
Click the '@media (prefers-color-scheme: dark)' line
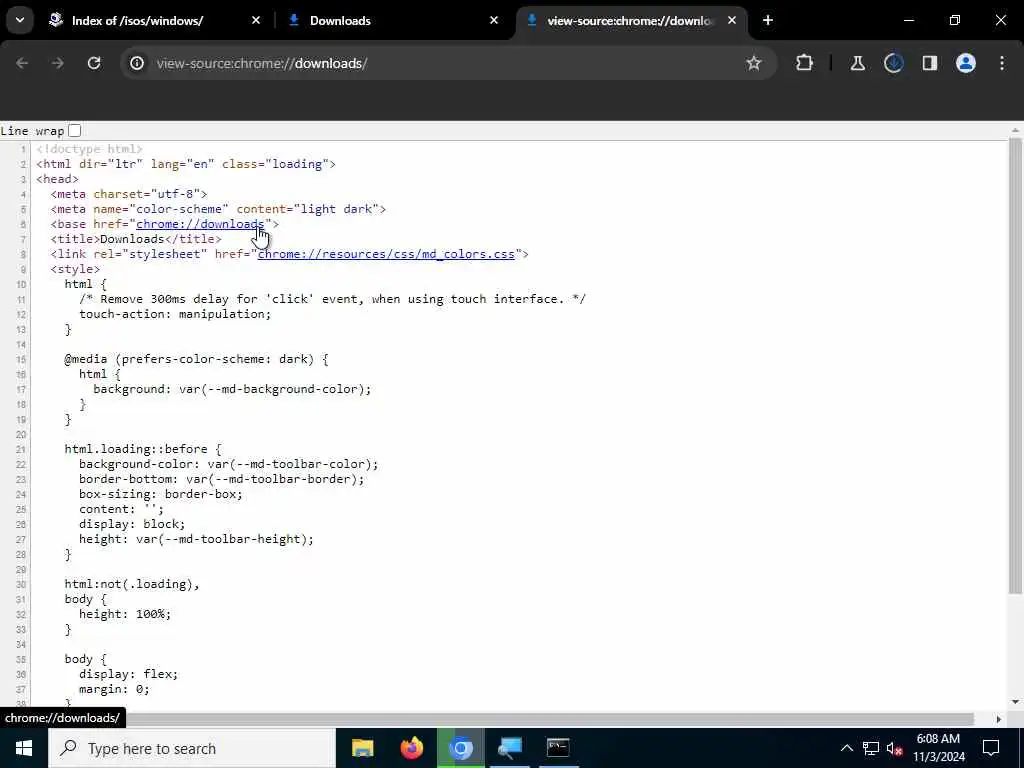point(197,359)
